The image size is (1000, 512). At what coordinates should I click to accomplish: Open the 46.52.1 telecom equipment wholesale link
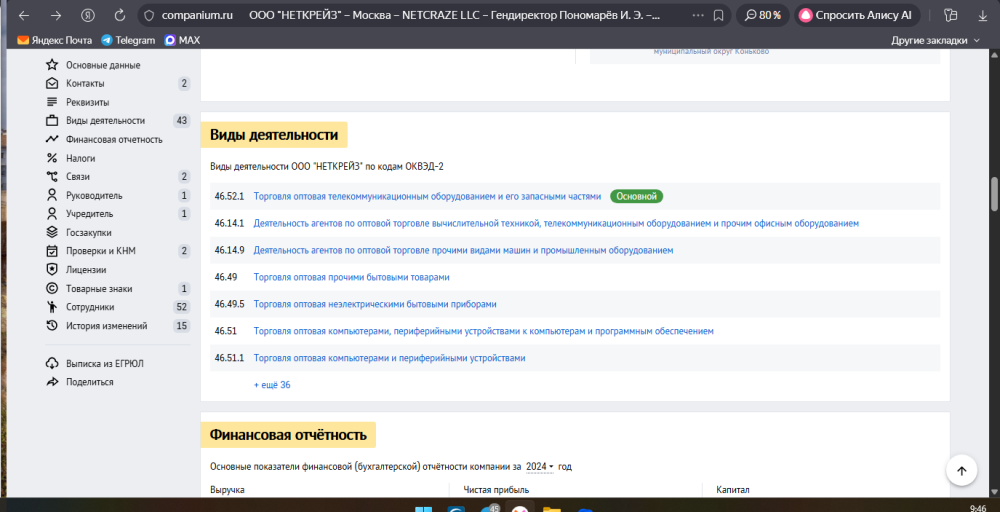tap(428, 197)
